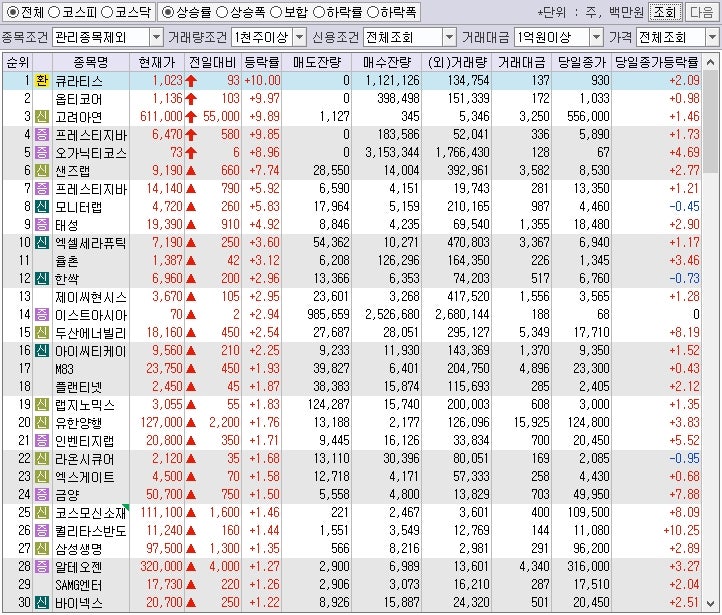The width and height of the screenshot is (722, 615).
Task: Choose the 상승률 sort radio button
Action: click(168, 12)
